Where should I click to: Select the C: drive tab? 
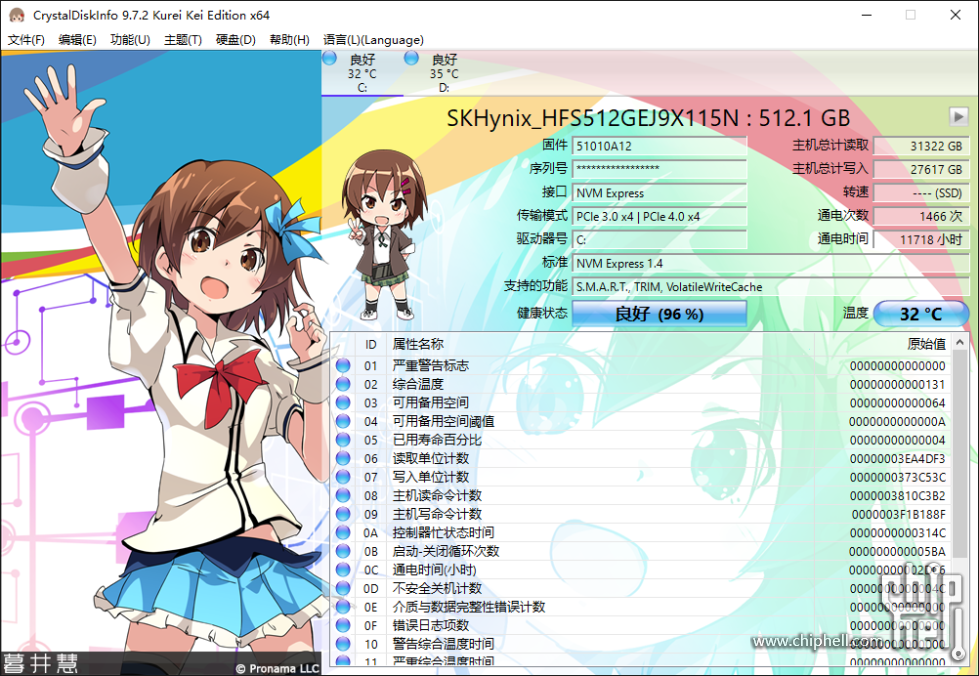pos(362,75)
